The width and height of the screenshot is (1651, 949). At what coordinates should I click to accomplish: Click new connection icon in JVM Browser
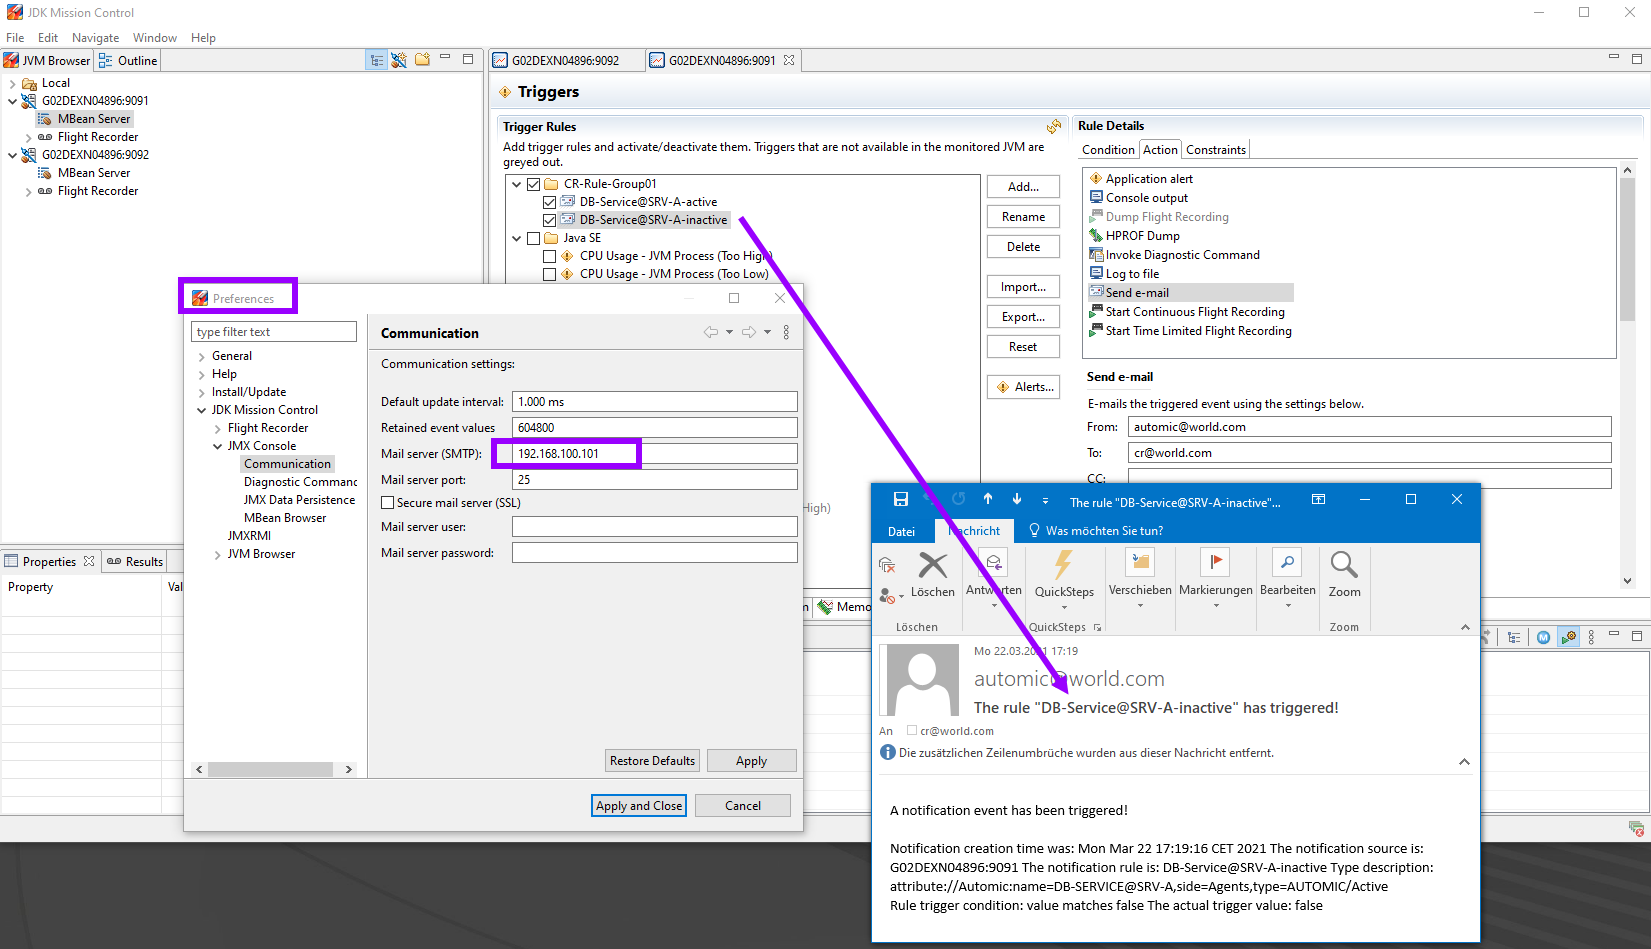coord(399,60)
